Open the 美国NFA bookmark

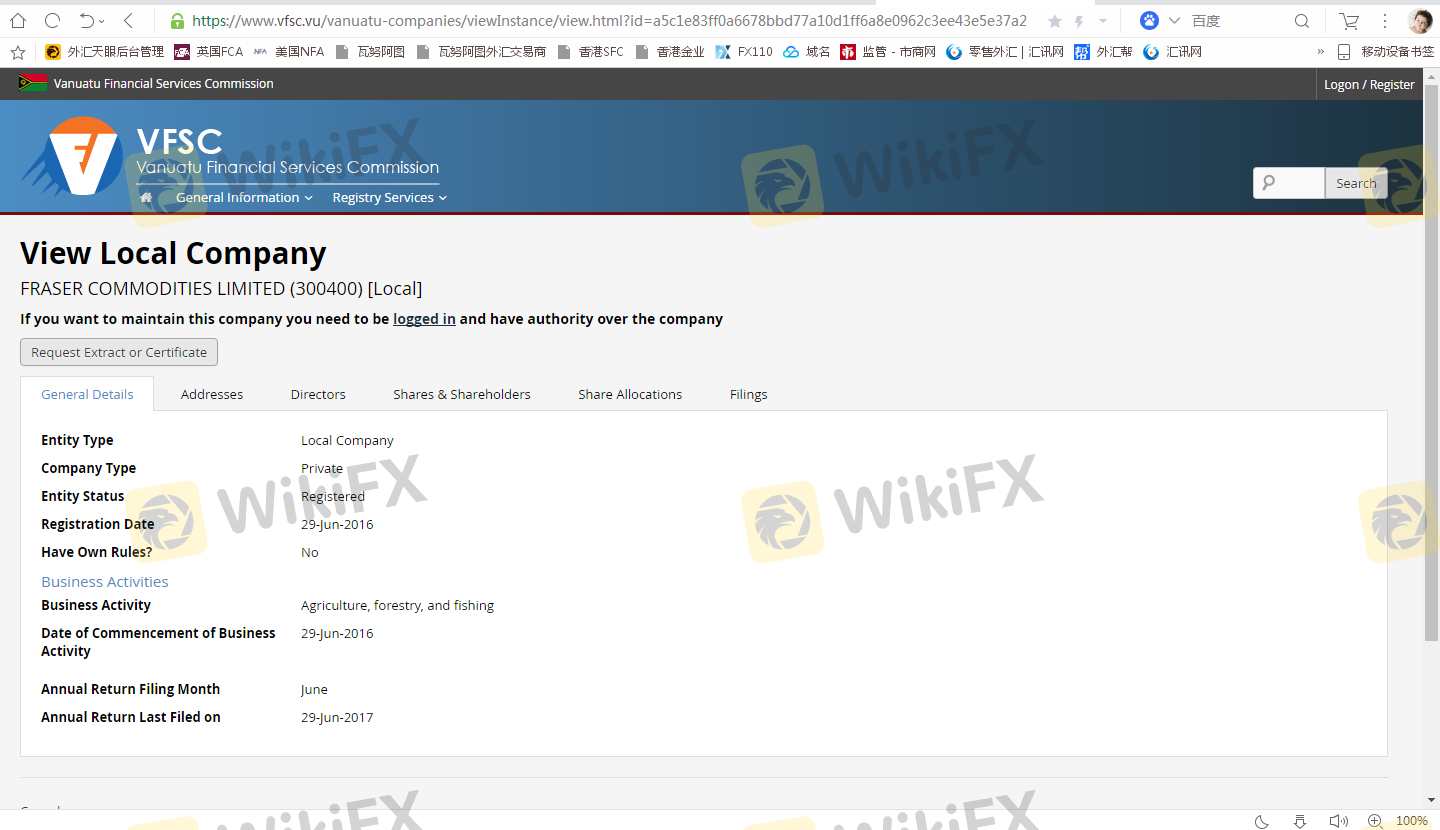(288, 52)
